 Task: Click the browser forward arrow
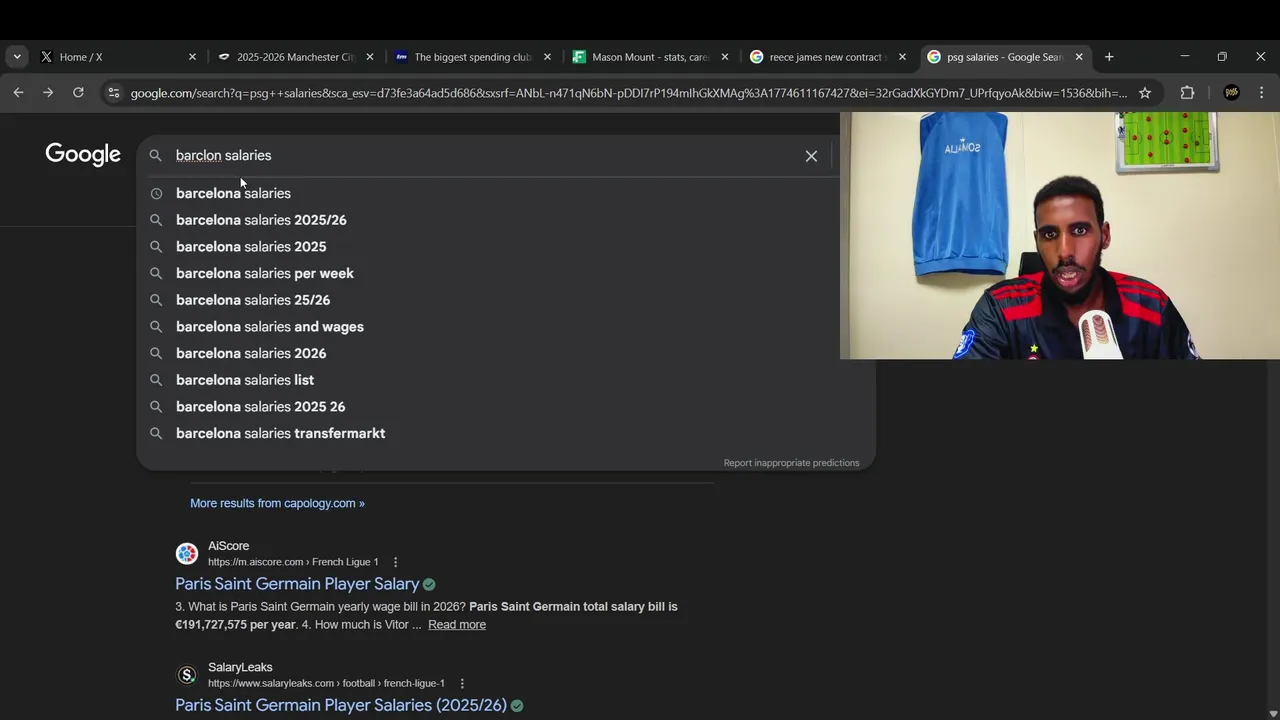(x=48, y=93)
